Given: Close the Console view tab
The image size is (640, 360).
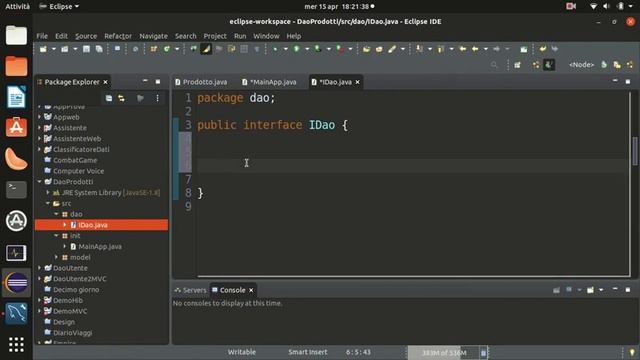Looking at the screenshot, I should tap(251, 290).
